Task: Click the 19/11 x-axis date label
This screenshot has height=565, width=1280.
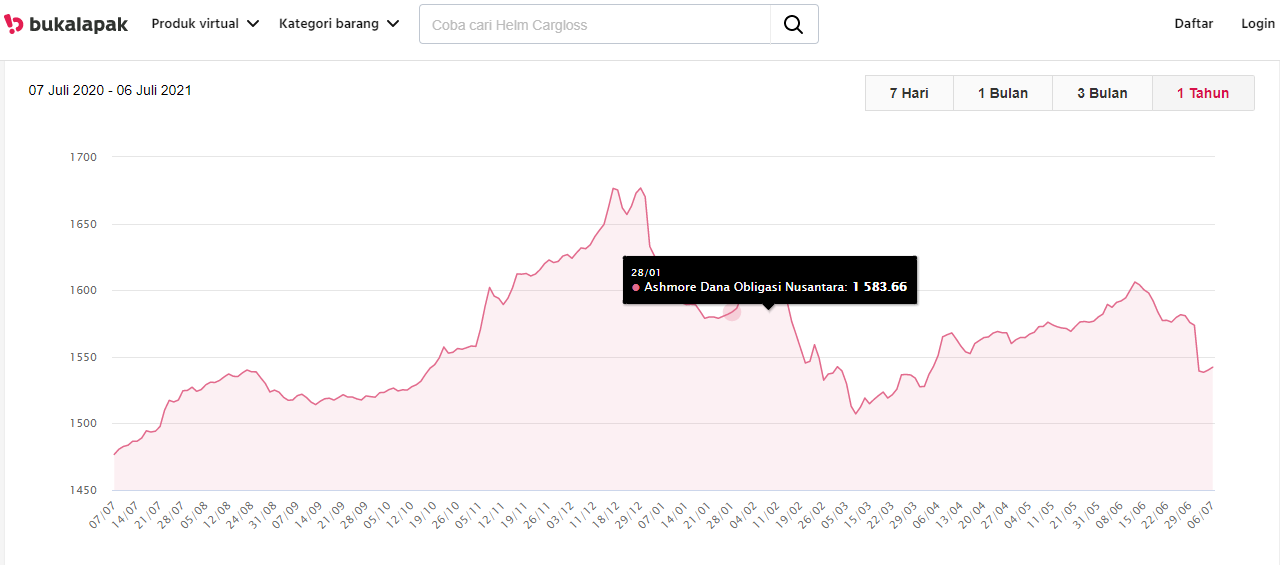Action: 515,515
